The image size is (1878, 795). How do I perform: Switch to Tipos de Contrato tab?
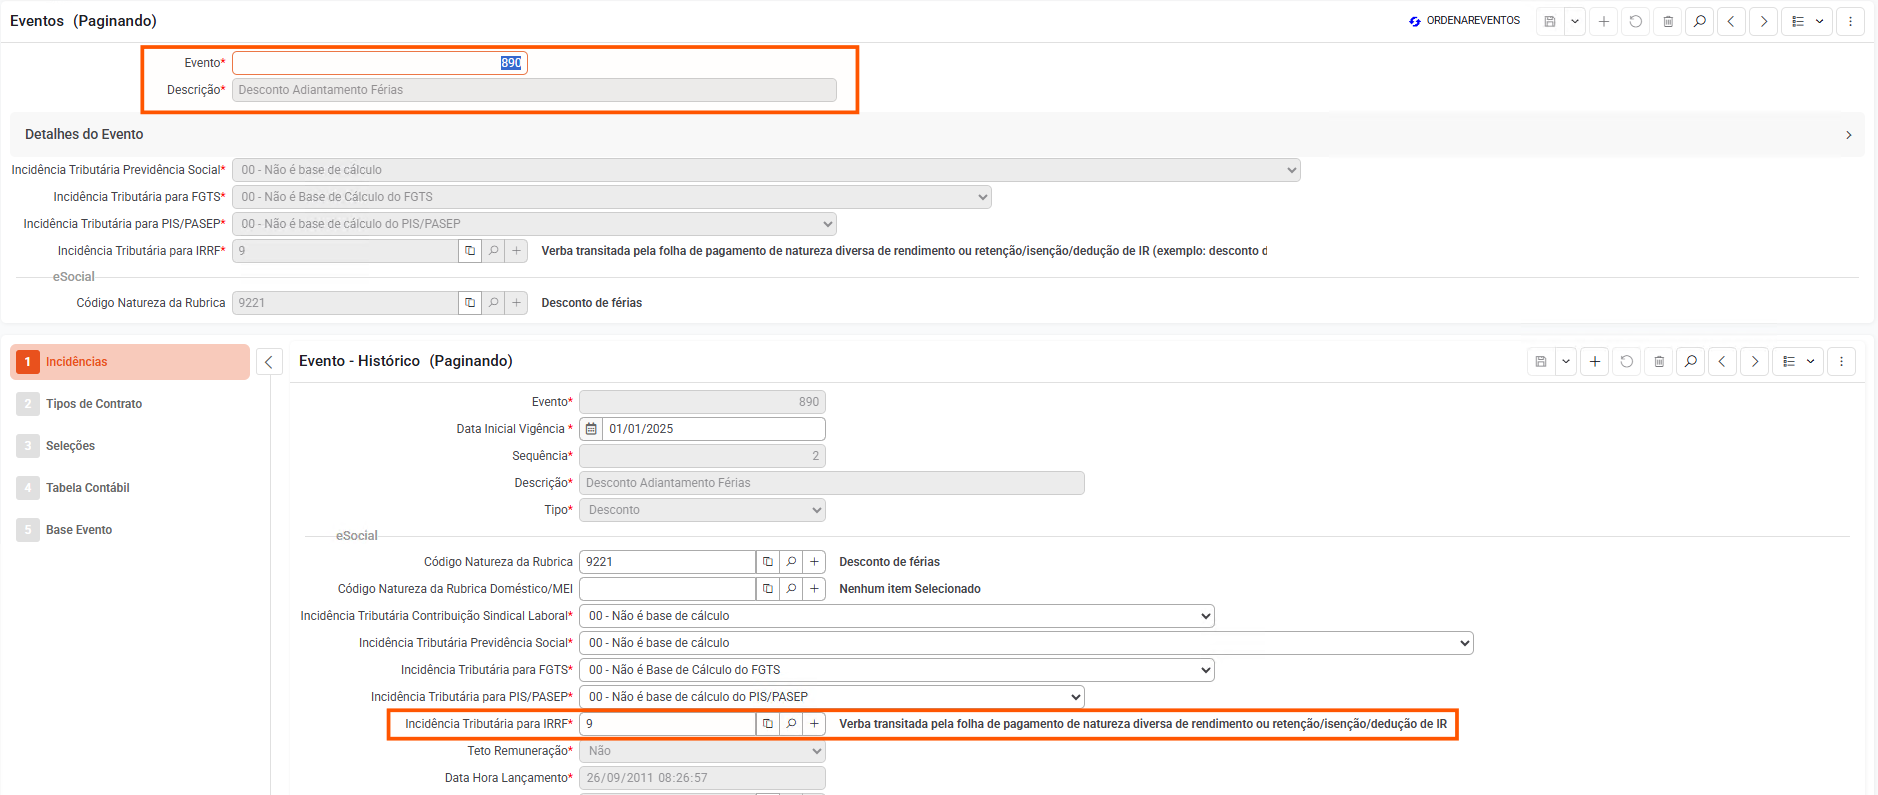pyautogui.click(x=94, y=404)
